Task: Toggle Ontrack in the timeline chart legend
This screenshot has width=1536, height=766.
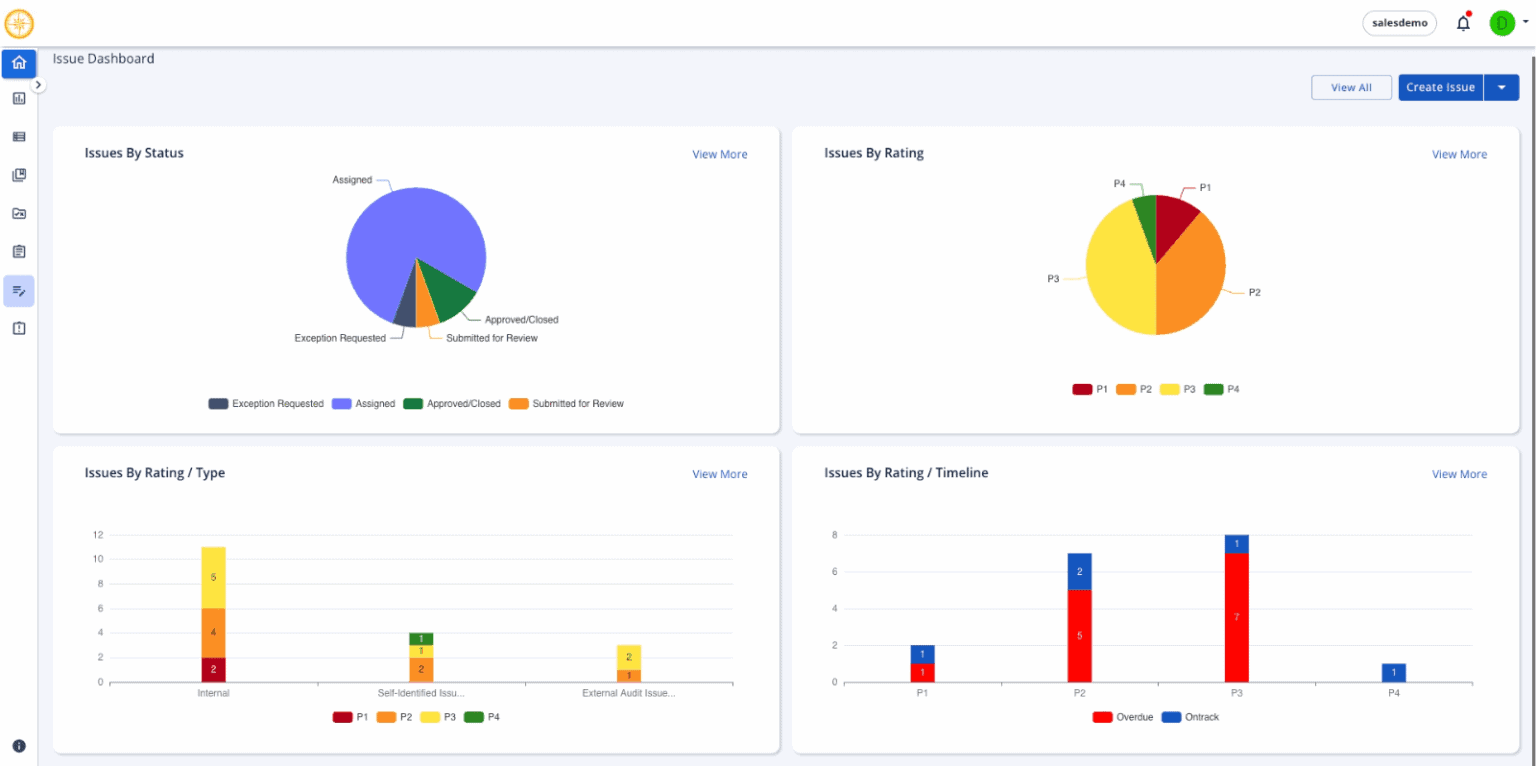Action: pyautogui.click(x=1190, y=717)
